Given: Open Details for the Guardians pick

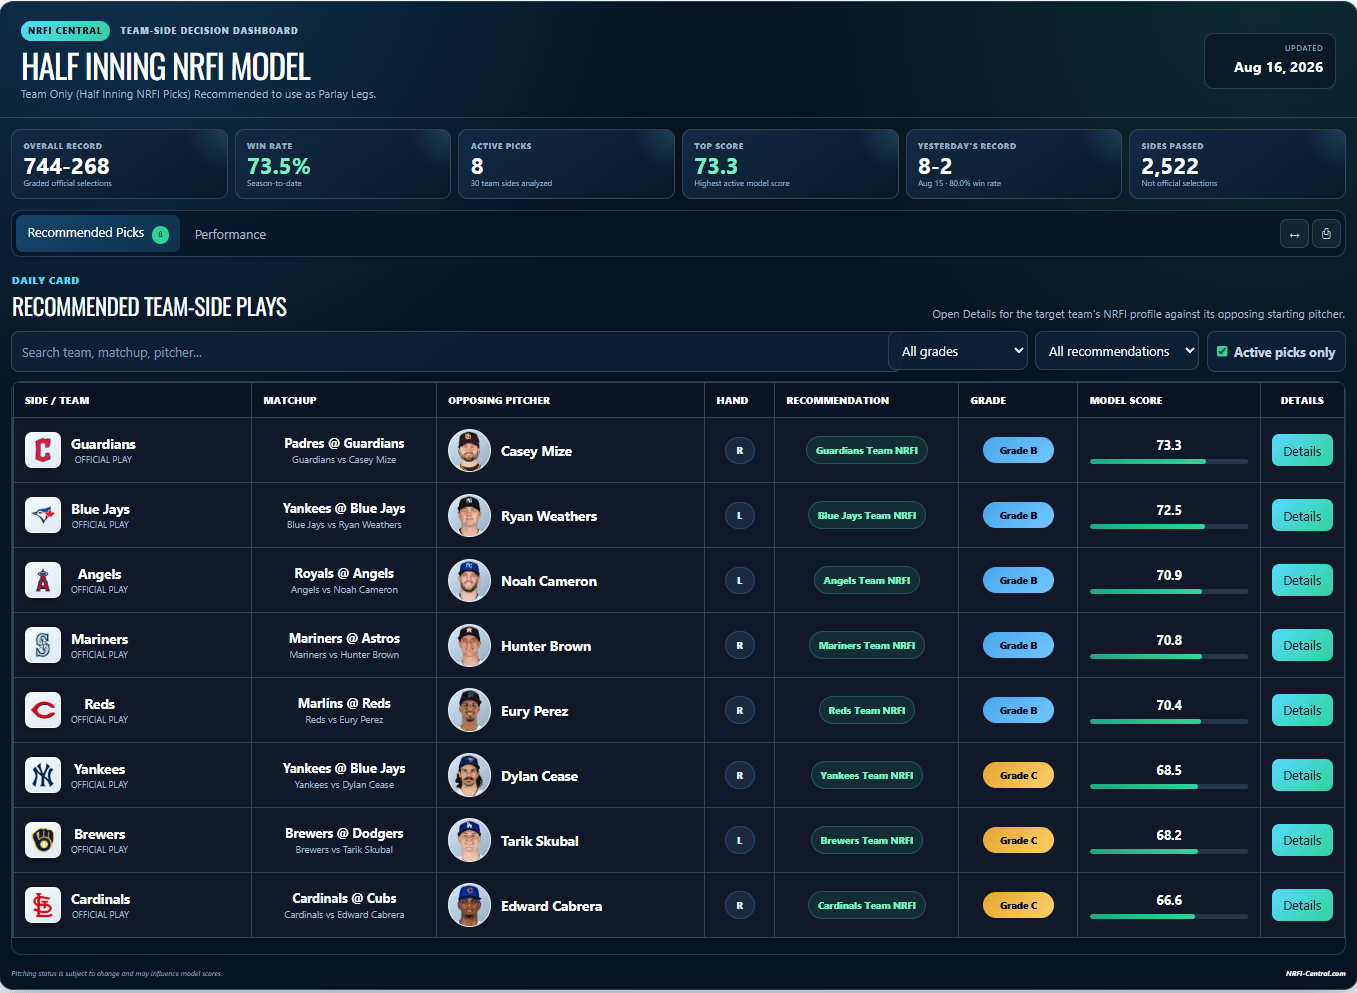Looking at the screenshot, I should coord(1302,451).
